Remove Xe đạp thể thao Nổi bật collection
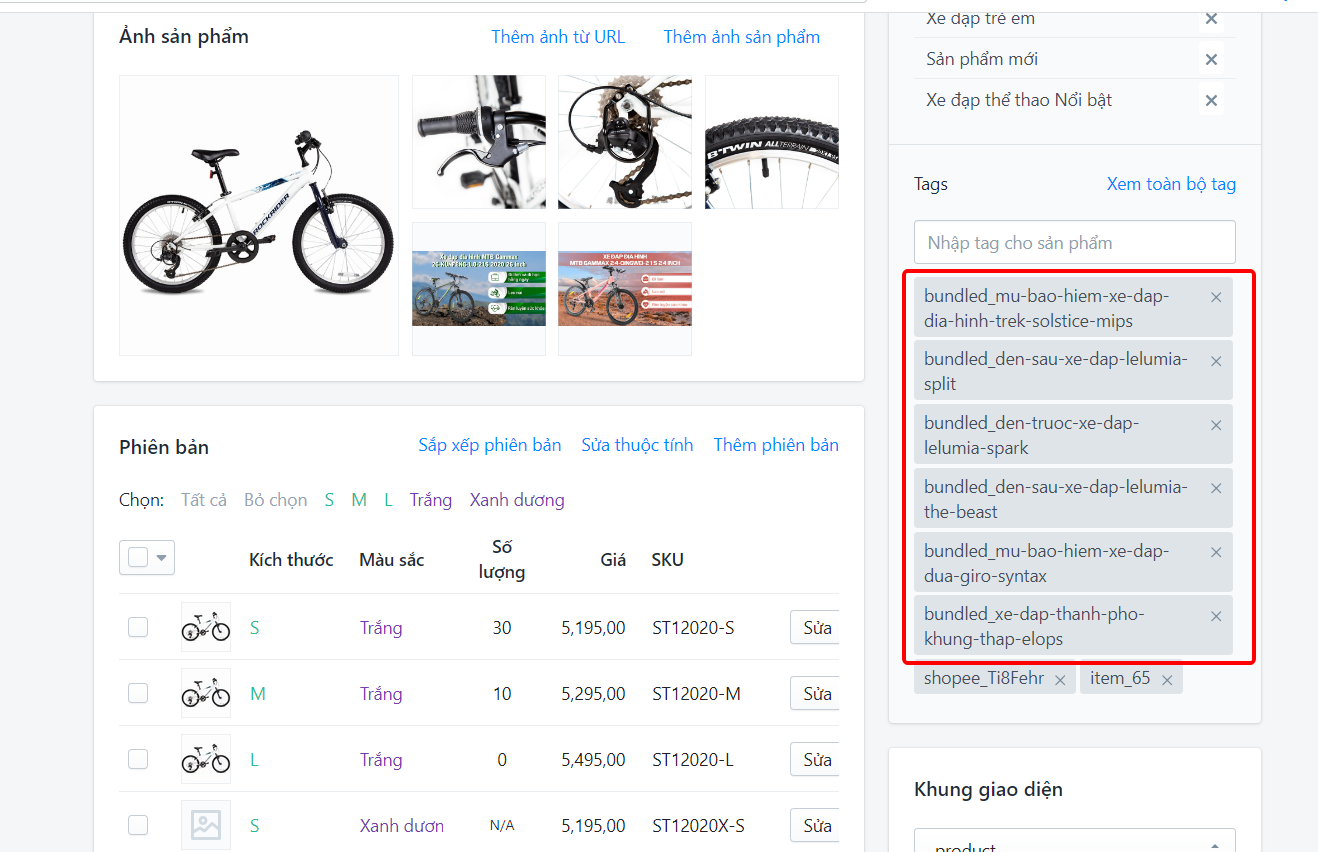 click(1211, 100)
